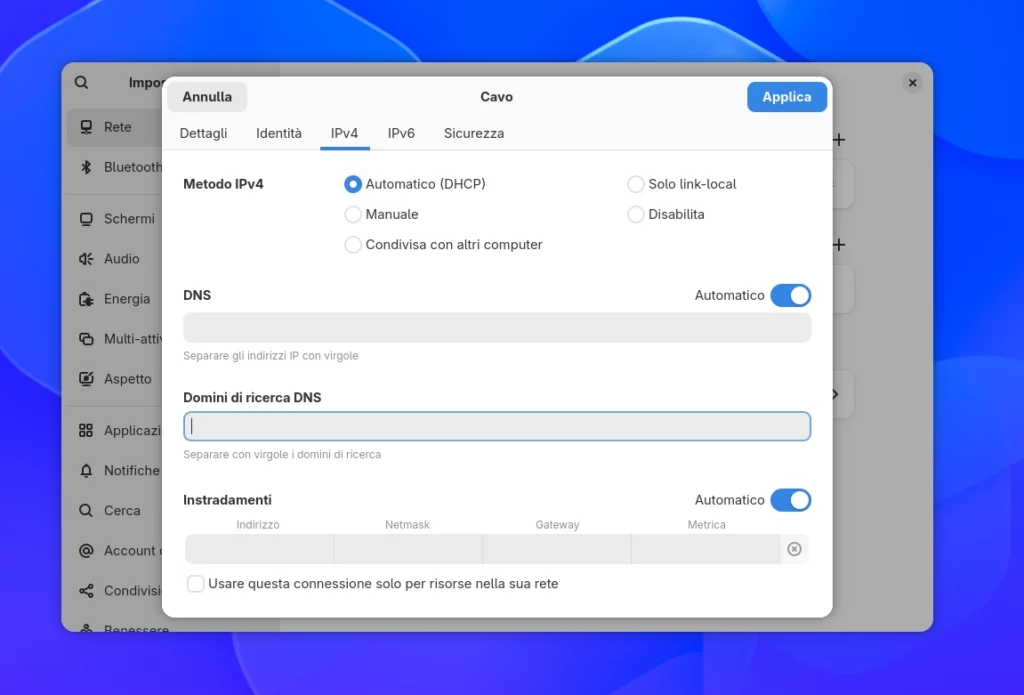This screenshot has width=1024, height=695.
Task: Click the Cavo dialog title
Action: [497, 97]
